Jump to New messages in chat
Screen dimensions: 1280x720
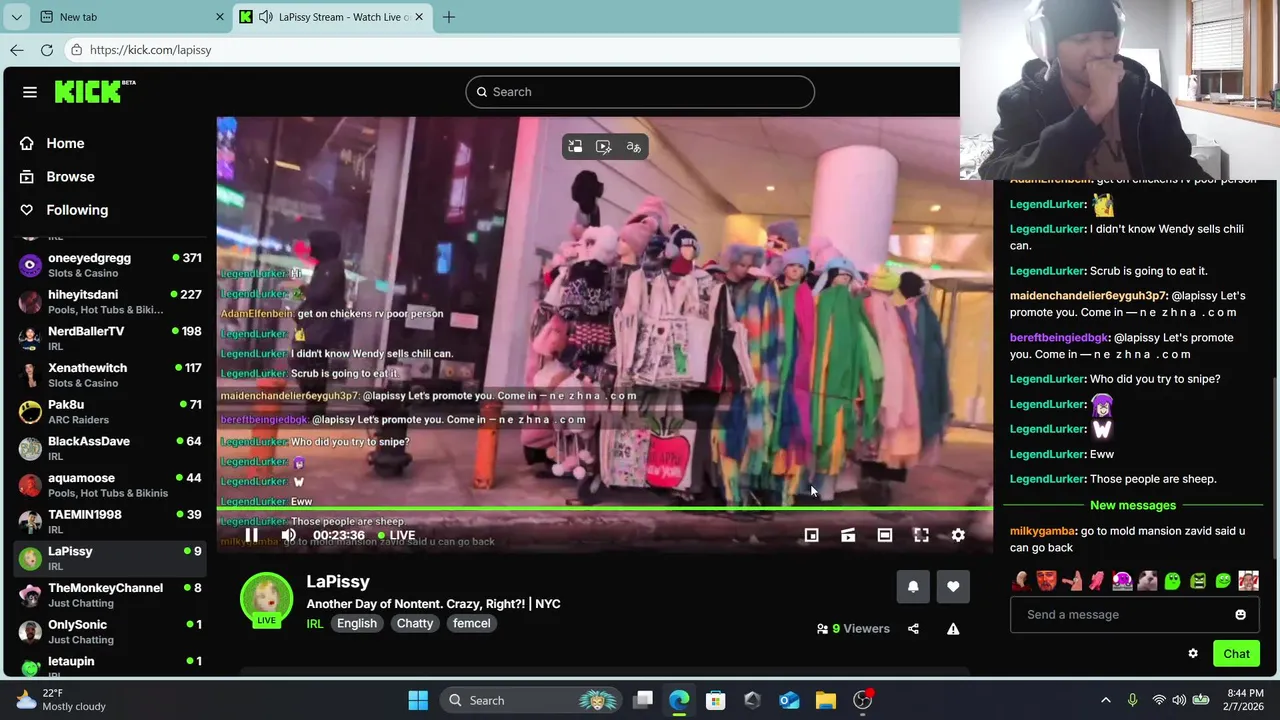coord(1133,506)
